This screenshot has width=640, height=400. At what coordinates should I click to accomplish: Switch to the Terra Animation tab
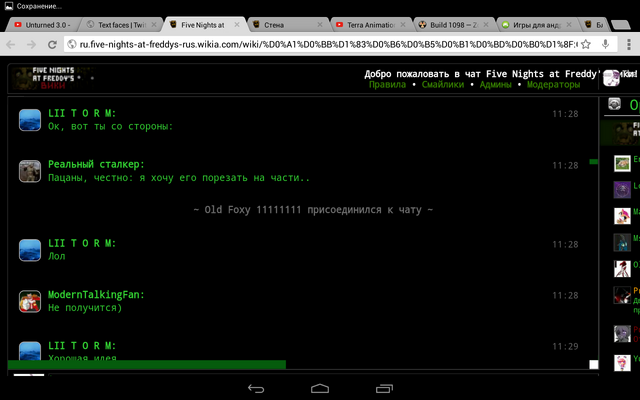369,25
